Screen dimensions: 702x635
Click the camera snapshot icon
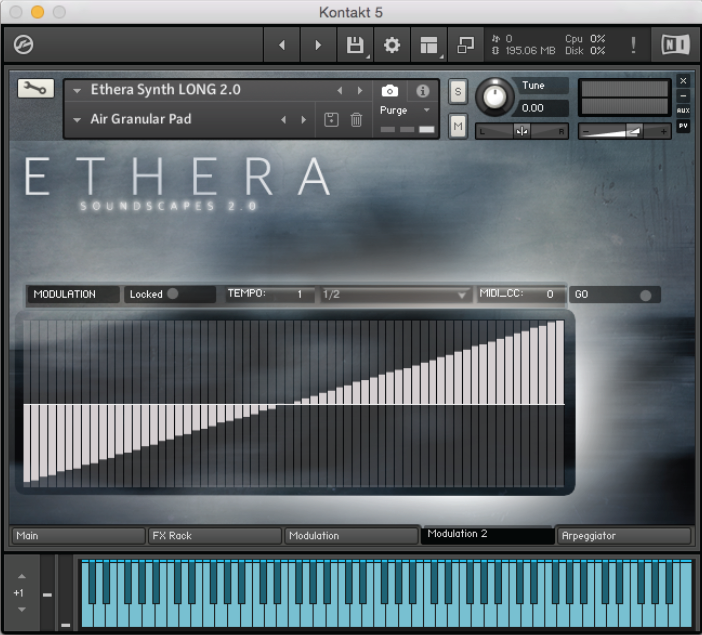(x=390, y=91)
